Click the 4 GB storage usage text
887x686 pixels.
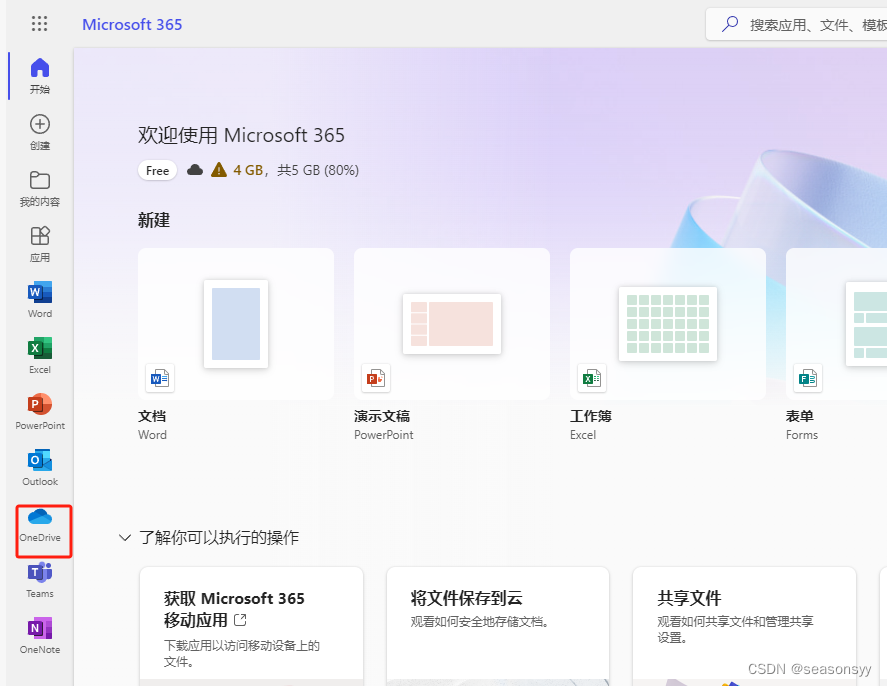click(248, 170)
